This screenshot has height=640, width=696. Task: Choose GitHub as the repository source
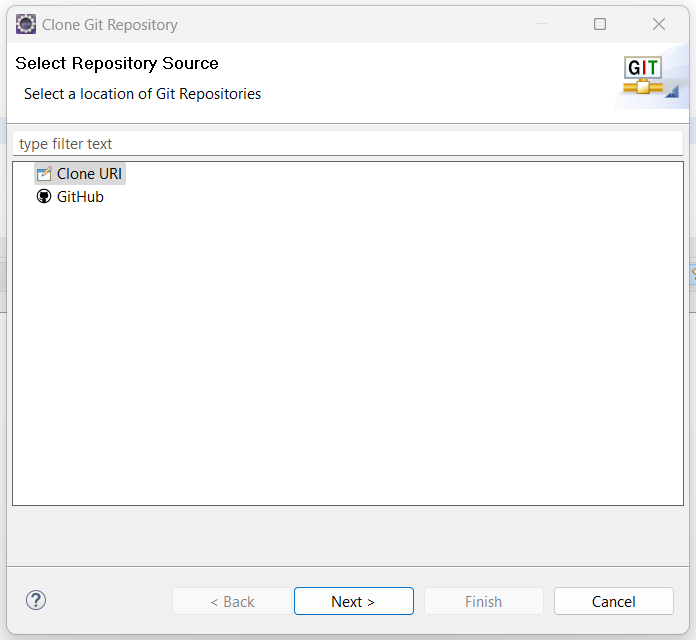pyautogui.click(x=80, y=197)
